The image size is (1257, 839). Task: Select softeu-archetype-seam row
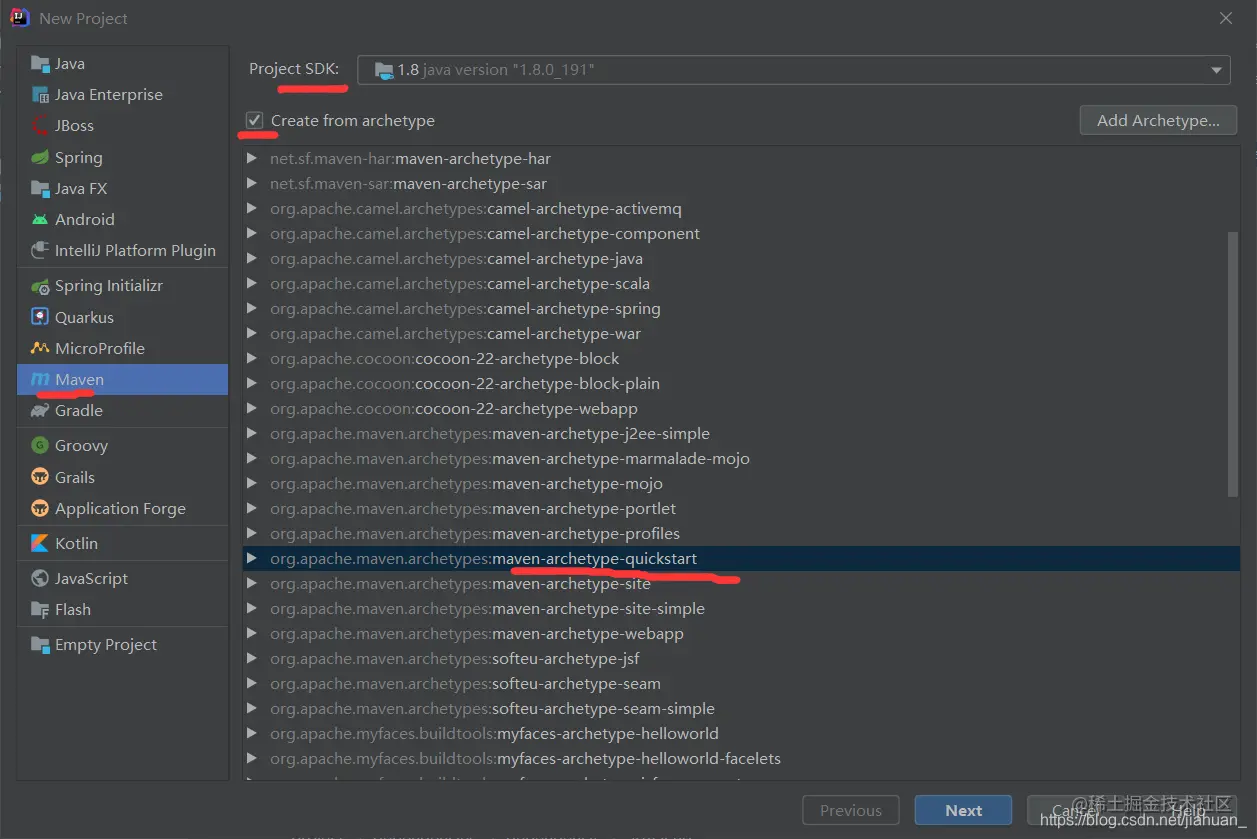[x=741, y=683]
